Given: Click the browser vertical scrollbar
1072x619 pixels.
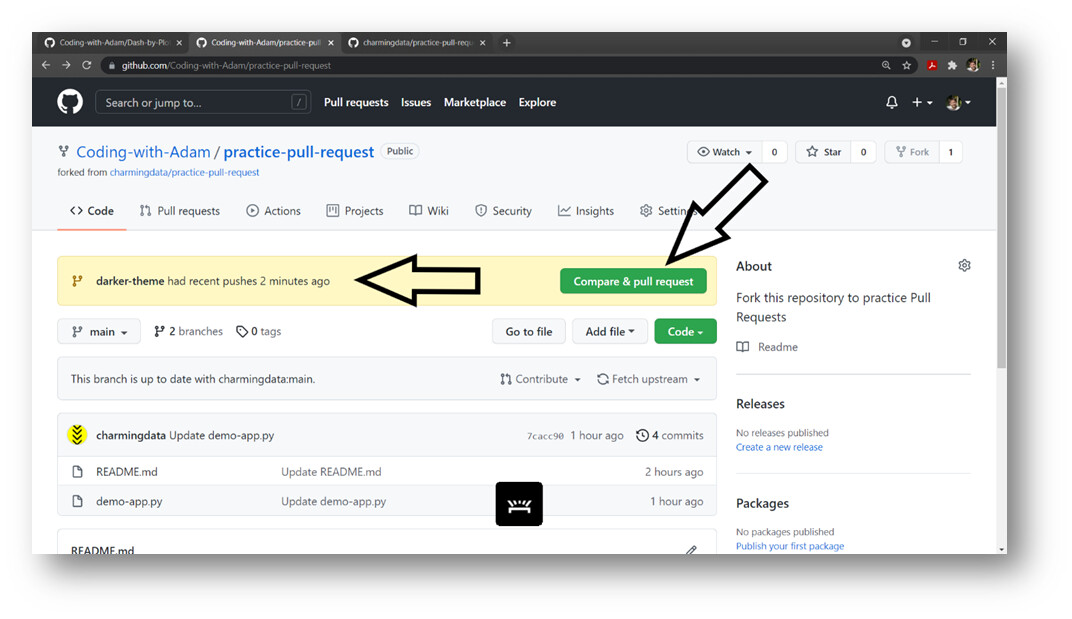Looking at the screenshot, I should click(1002, 228).
